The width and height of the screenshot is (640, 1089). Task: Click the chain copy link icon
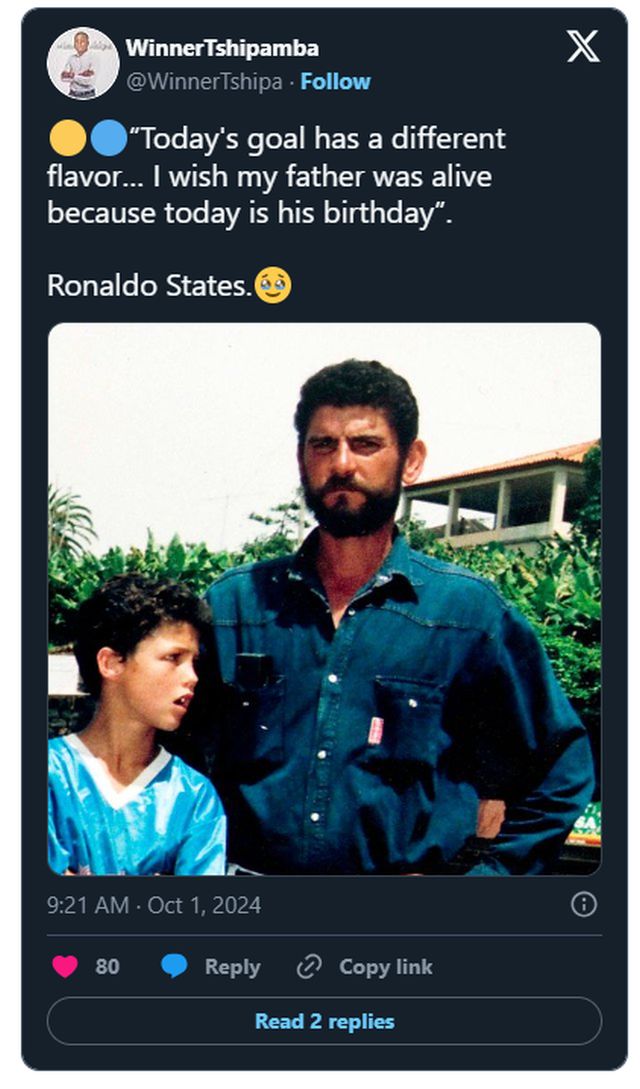[309, 966]
